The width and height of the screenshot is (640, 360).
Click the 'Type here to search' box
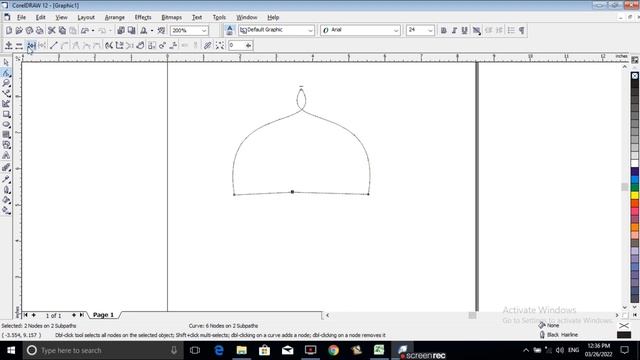tap(103, 350)
